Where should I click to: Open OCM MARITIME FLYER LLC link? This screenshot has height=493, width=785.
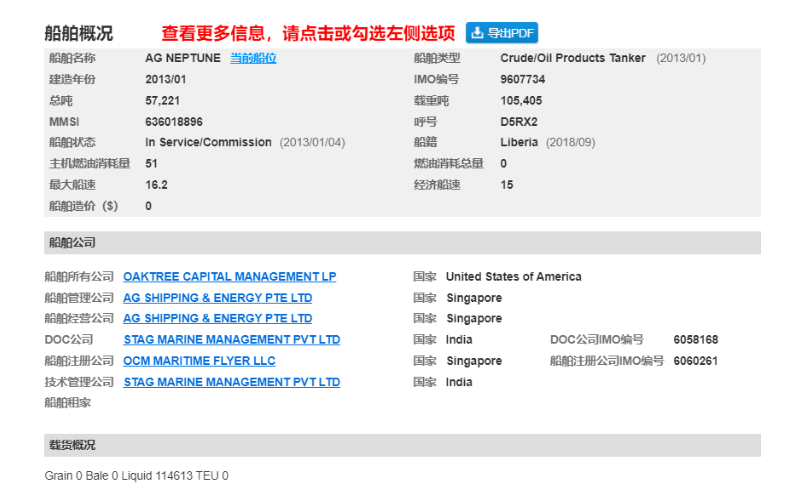(199, 361)
